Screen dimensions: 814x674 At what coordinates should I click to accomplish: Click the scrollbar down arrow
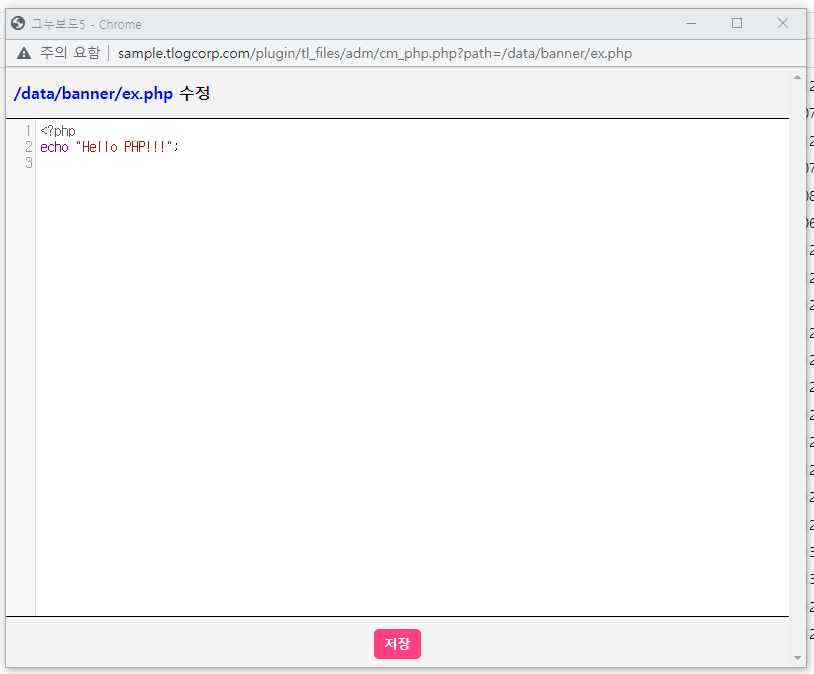[797, 657]
